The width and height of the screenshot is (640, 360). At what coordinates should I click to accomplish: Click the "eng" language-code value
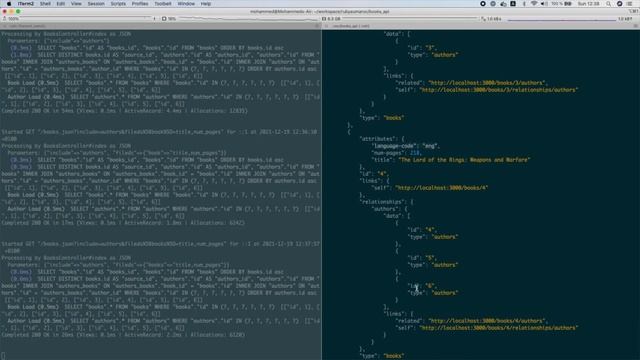(x=430, y=146)
